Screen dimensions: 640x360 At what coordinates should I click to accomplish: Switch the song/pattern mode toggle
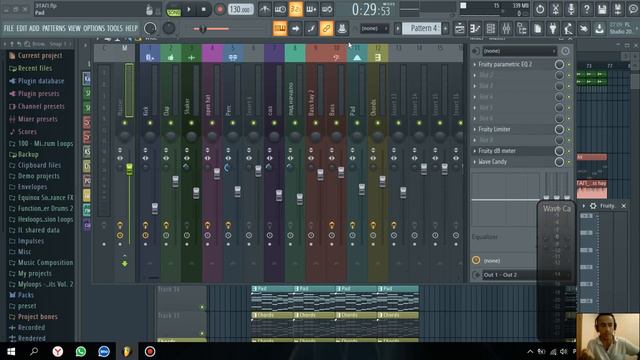tap(174, 10)
